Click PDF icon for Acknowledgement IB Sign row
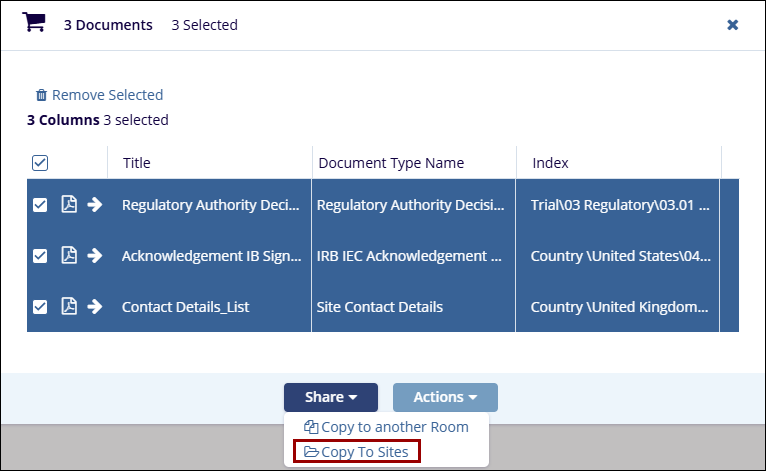 tap(69, 256)
